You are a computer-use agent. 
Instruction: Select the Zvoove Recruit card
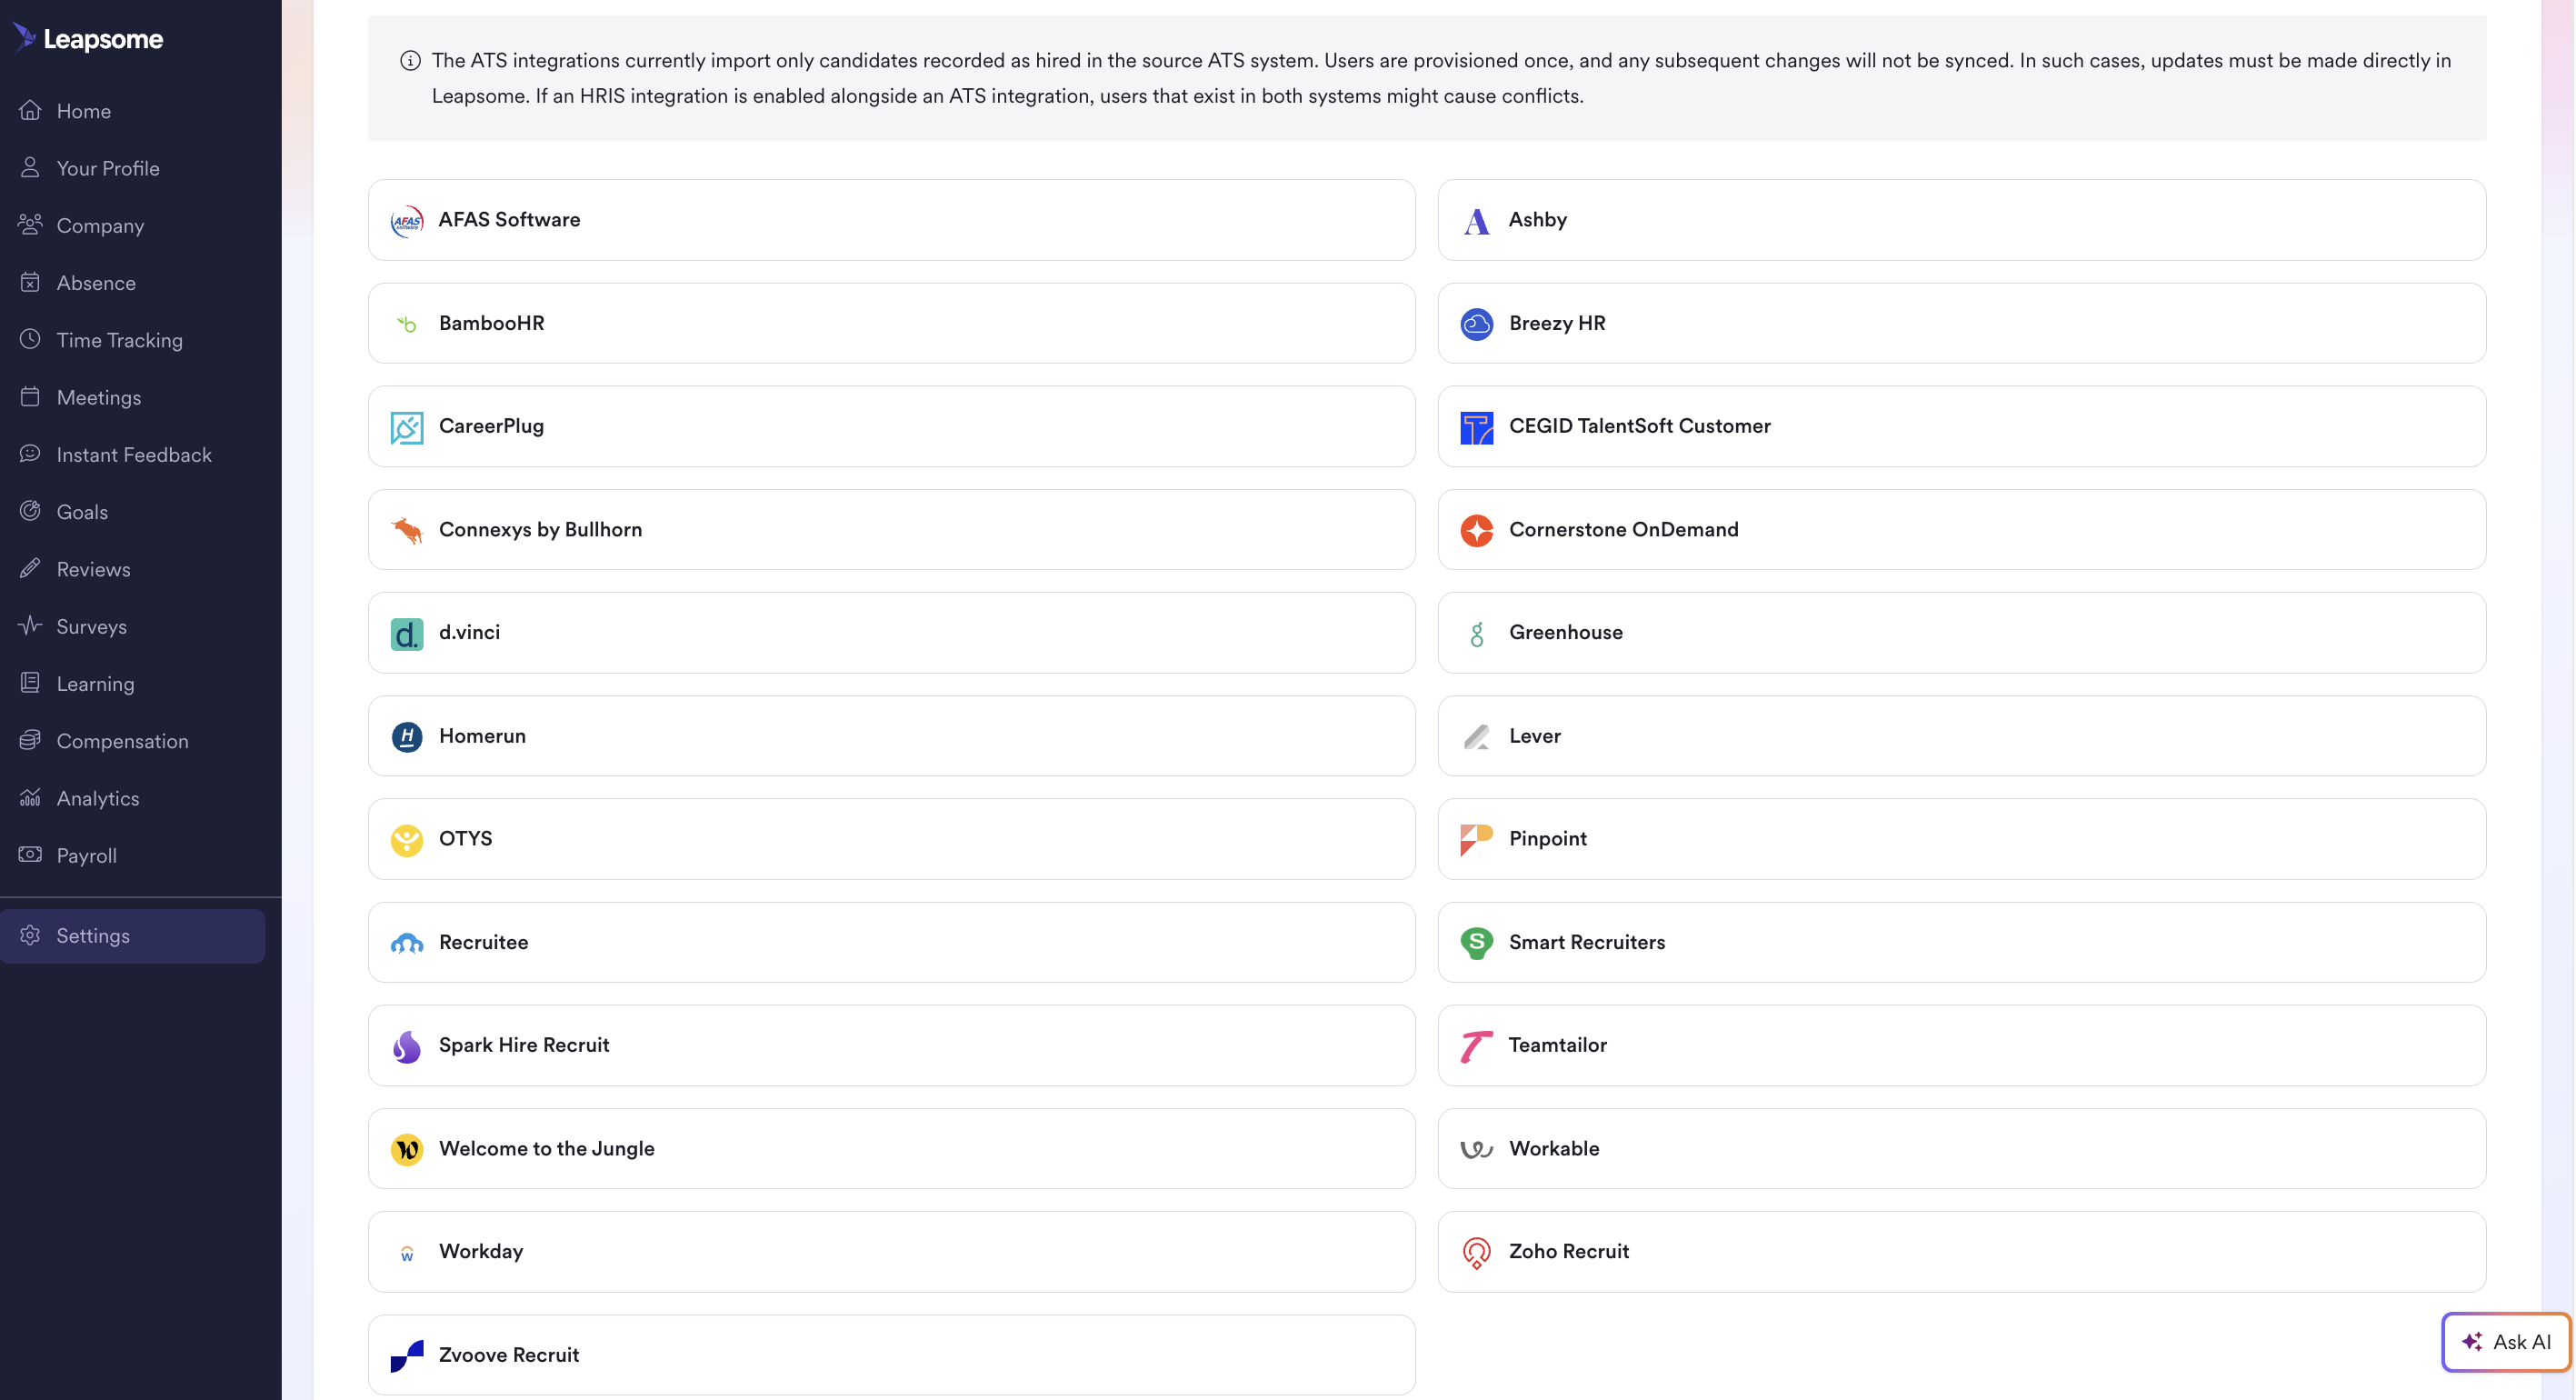(890, 1355)
